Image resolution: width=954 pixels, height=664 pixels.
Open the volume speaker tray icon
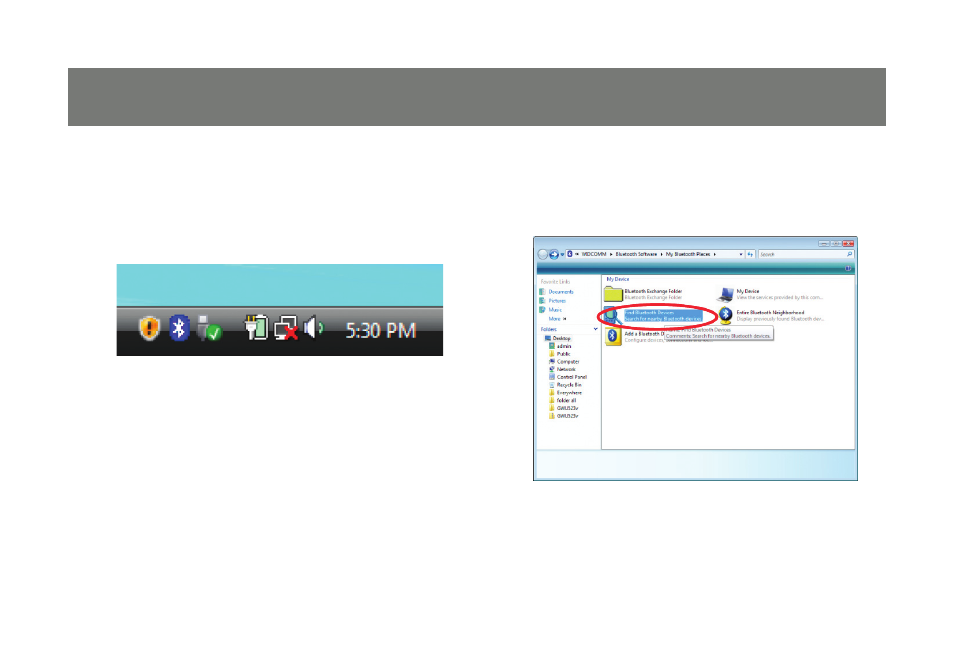[314, 327]
